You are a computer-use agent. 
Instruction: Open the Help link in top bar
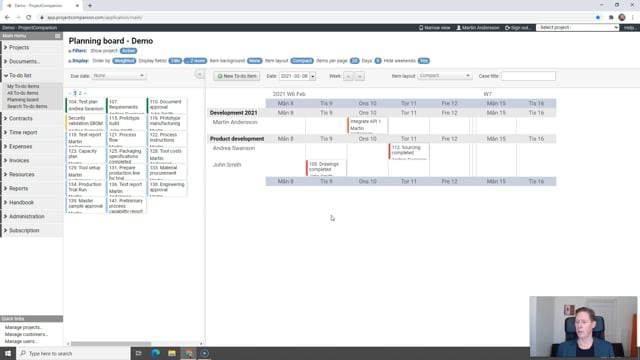tap(629, 28)
